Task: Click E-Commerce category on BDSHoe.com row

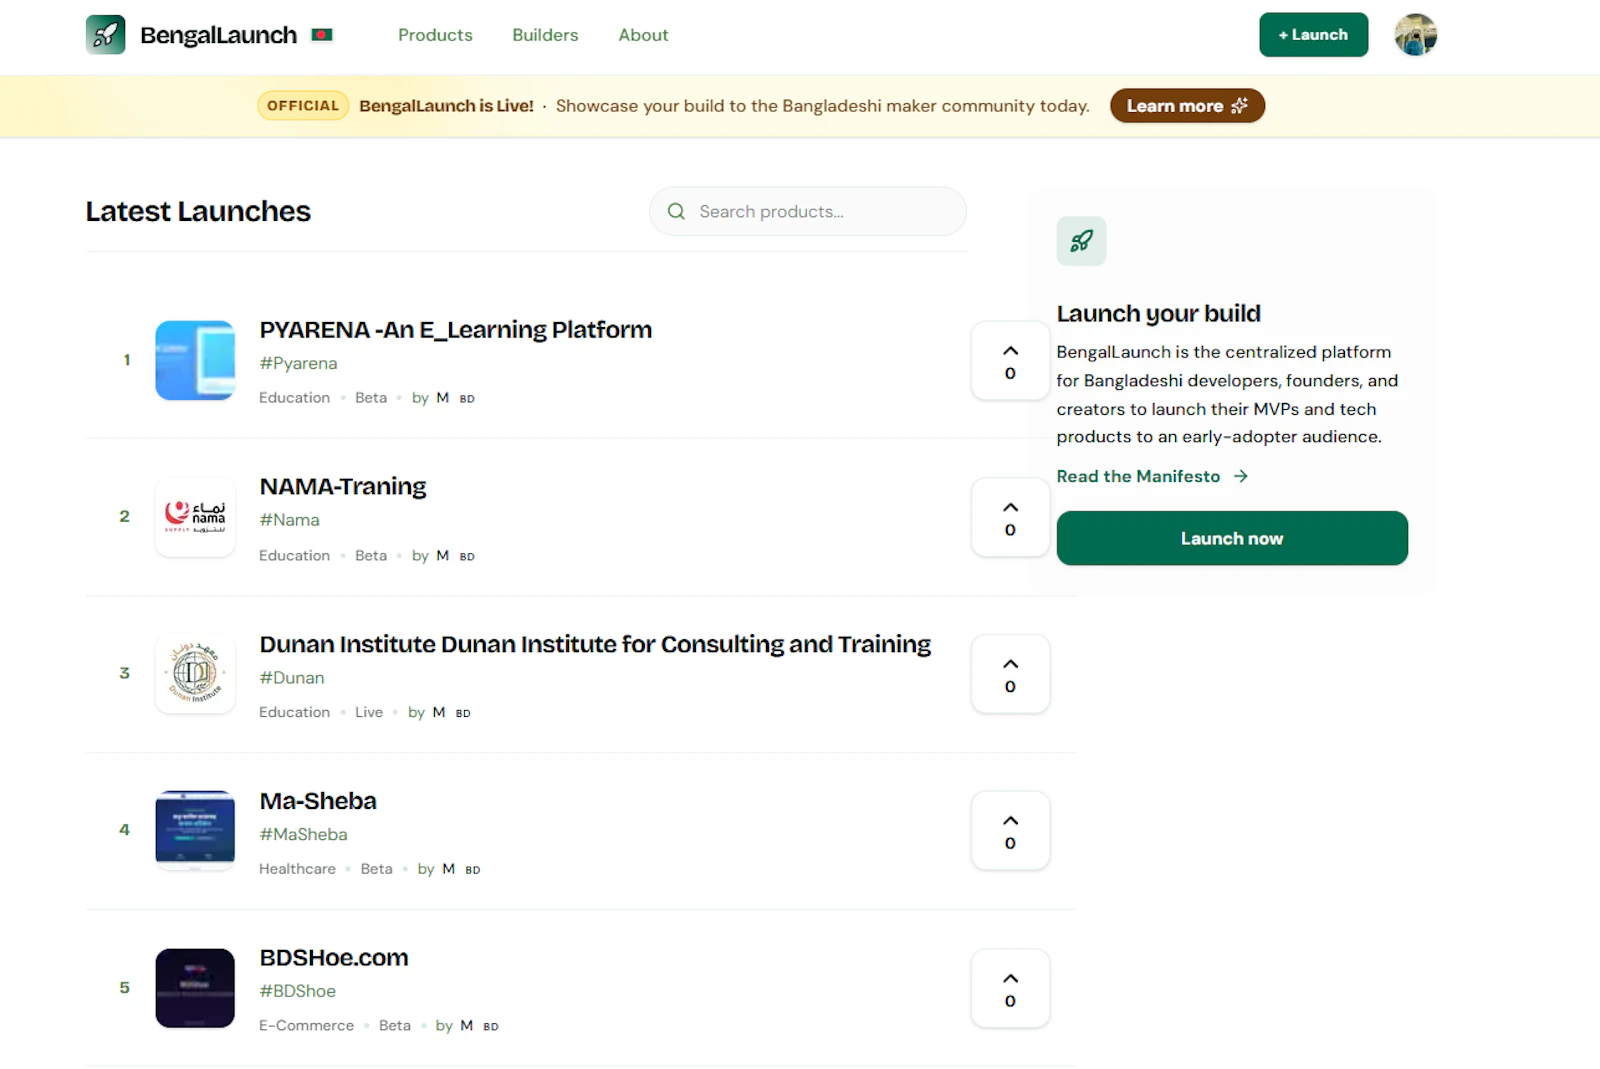Action: pyautogui.click(x=306, y=1026)
